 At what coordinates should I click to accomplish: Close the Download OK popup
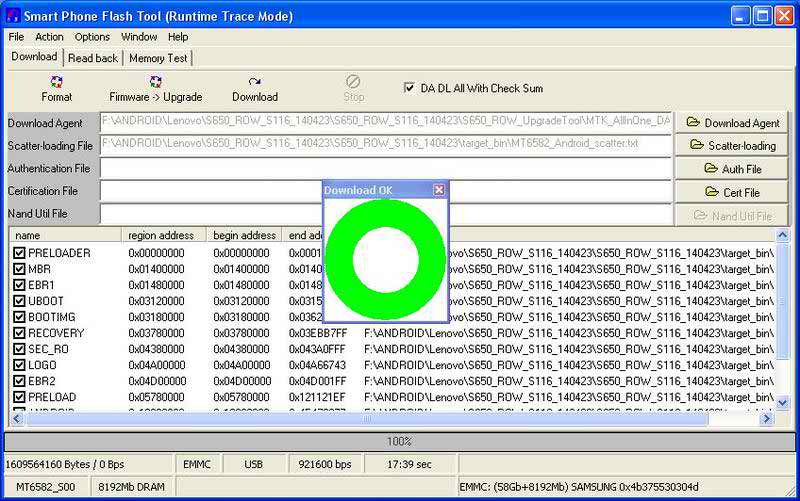coord(439,190)
